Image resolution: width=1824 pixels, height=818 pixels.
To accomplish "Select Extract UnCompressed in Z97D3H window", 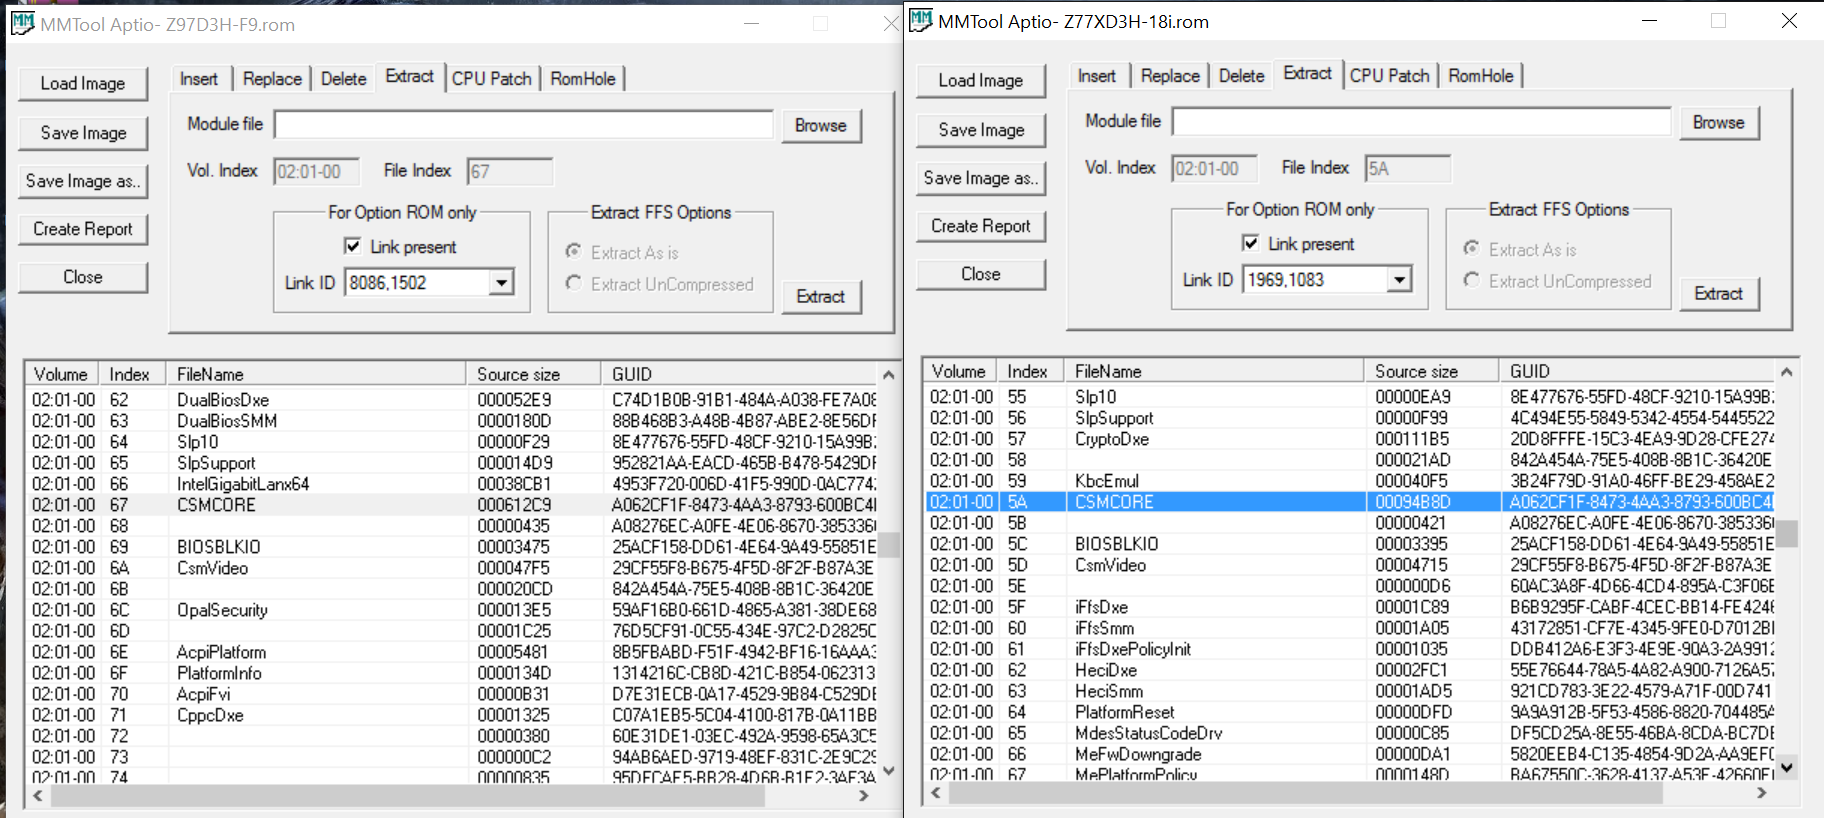I will 574,283.
